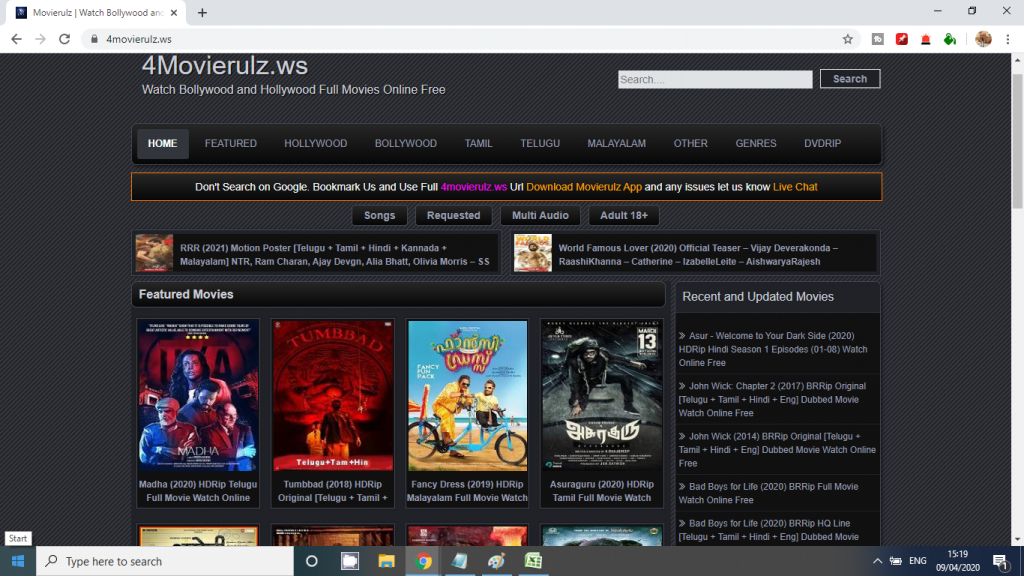Open Asur Welcome to Your Dark Side link
The image size is (1024, 576).
pos(773,349)
